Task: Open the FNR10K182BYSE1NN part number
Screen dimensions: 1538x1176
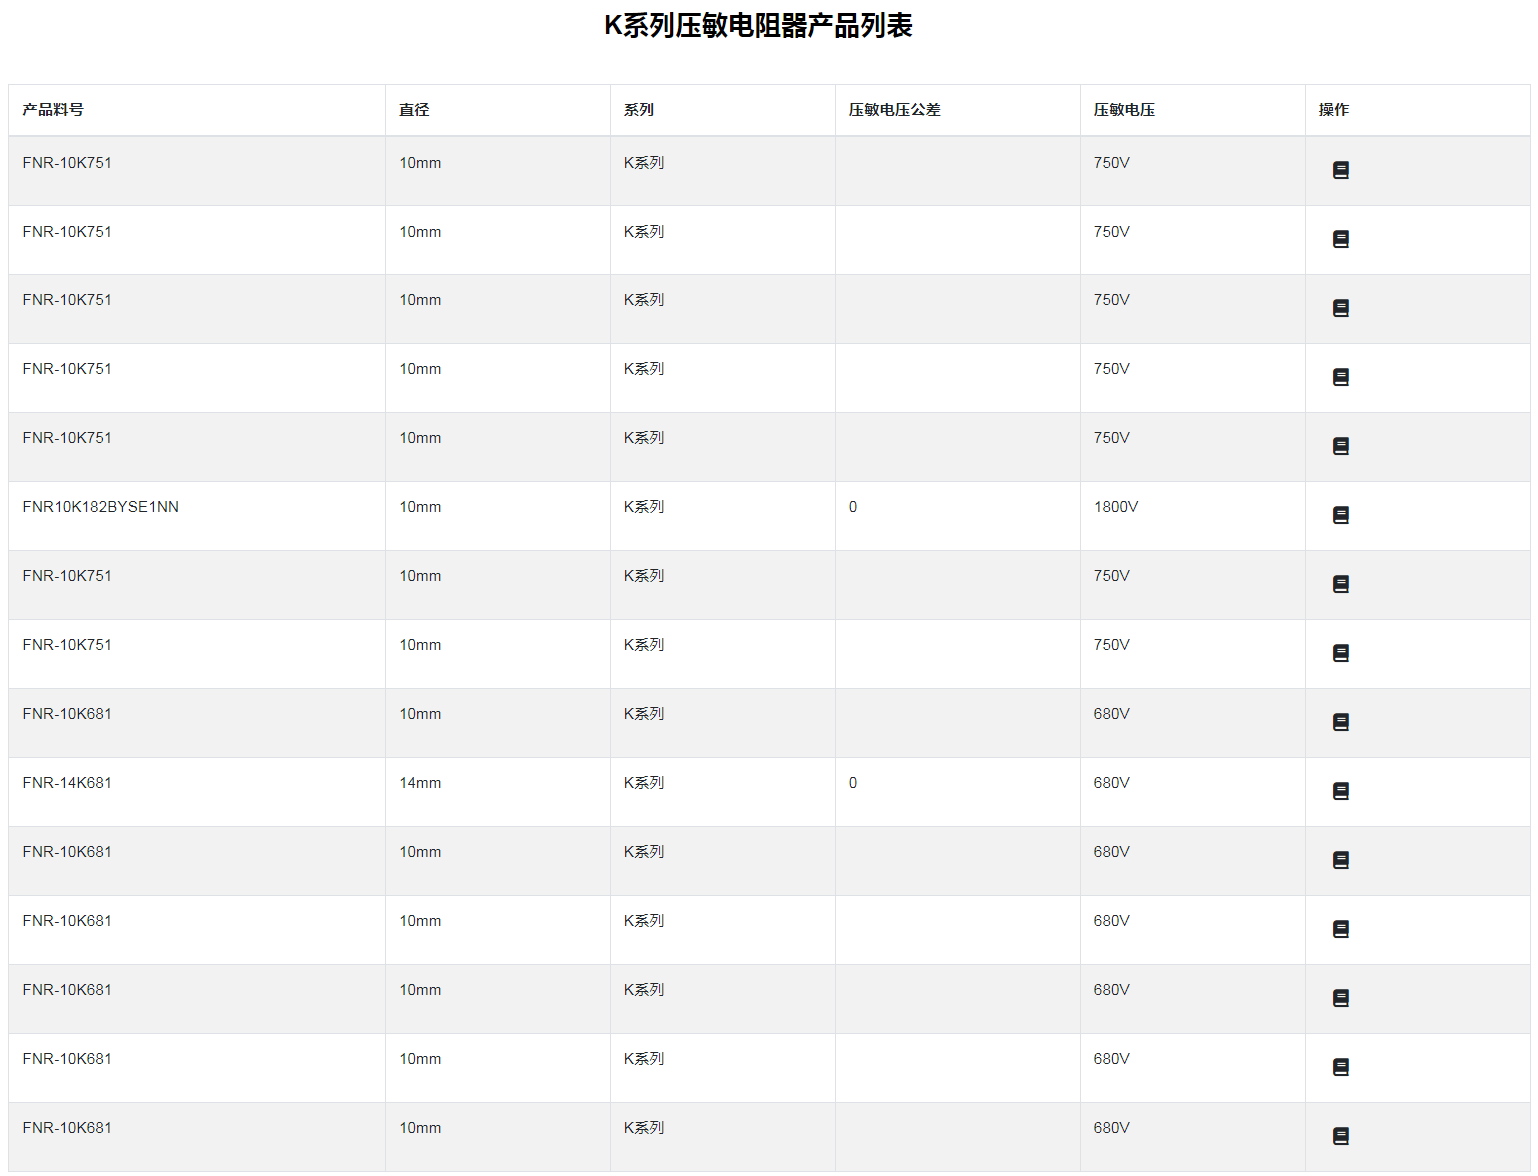Action: [101, 507]
